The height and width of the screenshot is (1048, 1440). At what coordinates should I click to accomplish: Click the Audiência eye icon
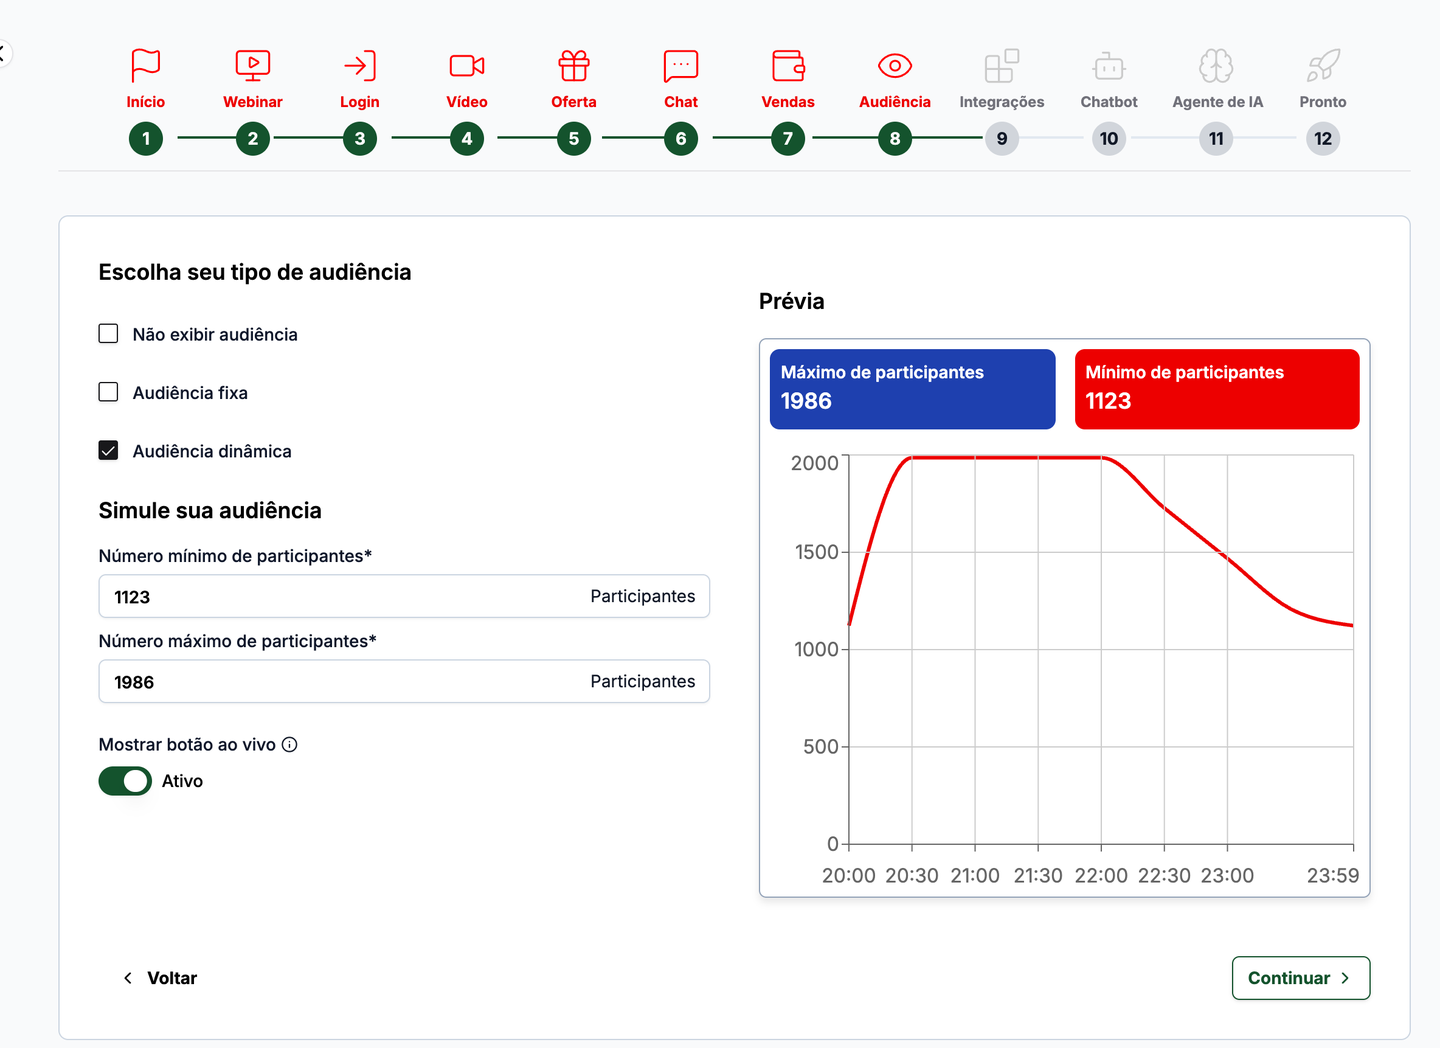895,65
